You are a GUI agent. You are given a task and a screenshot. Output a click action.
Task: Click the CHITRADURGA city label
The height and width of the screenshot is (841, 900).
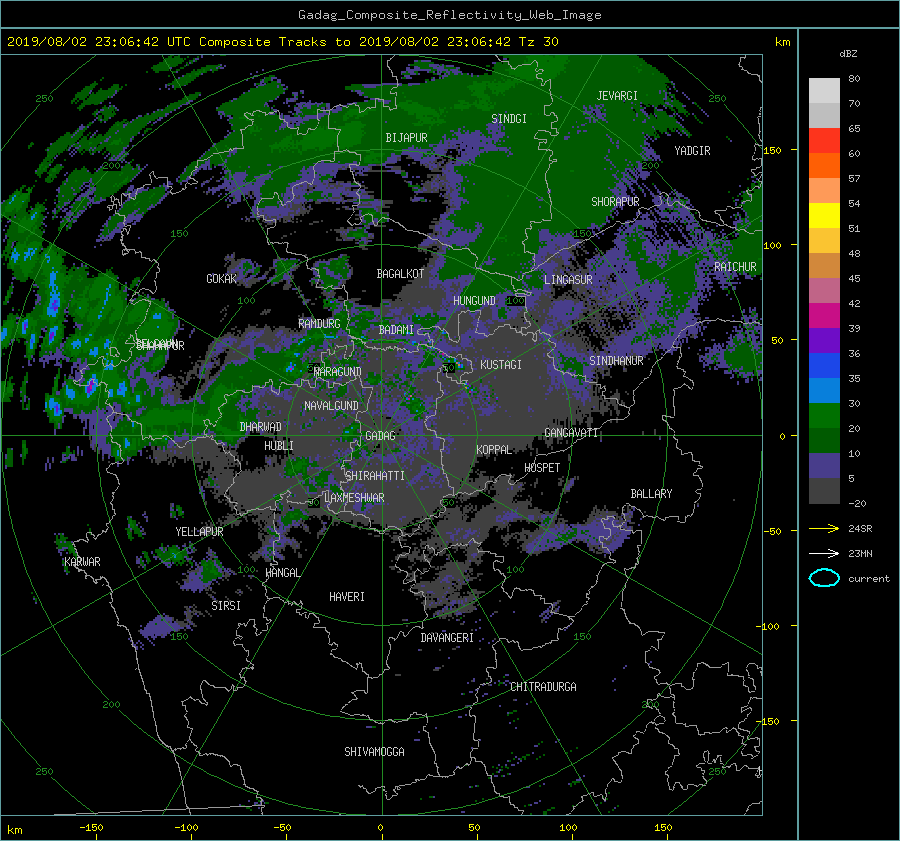(x=544, y=687)
